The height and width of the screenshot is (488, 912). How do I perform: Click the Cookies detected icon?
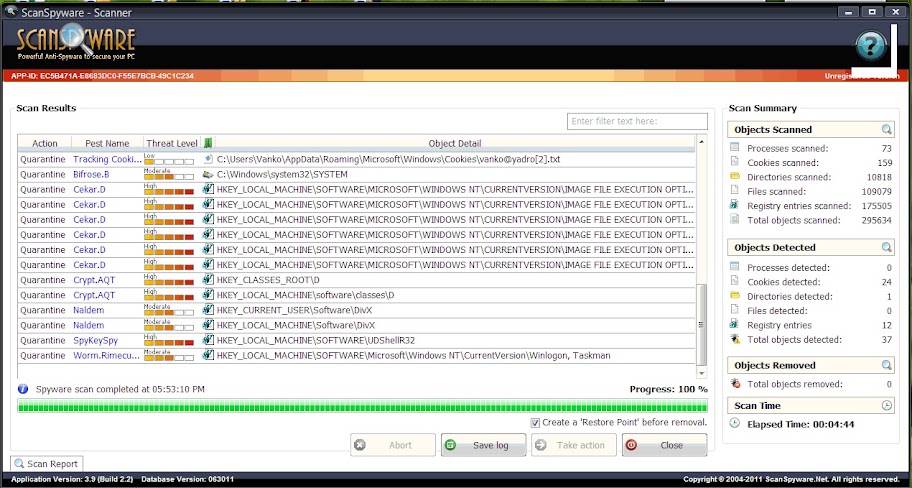click(x=735, y=282)
